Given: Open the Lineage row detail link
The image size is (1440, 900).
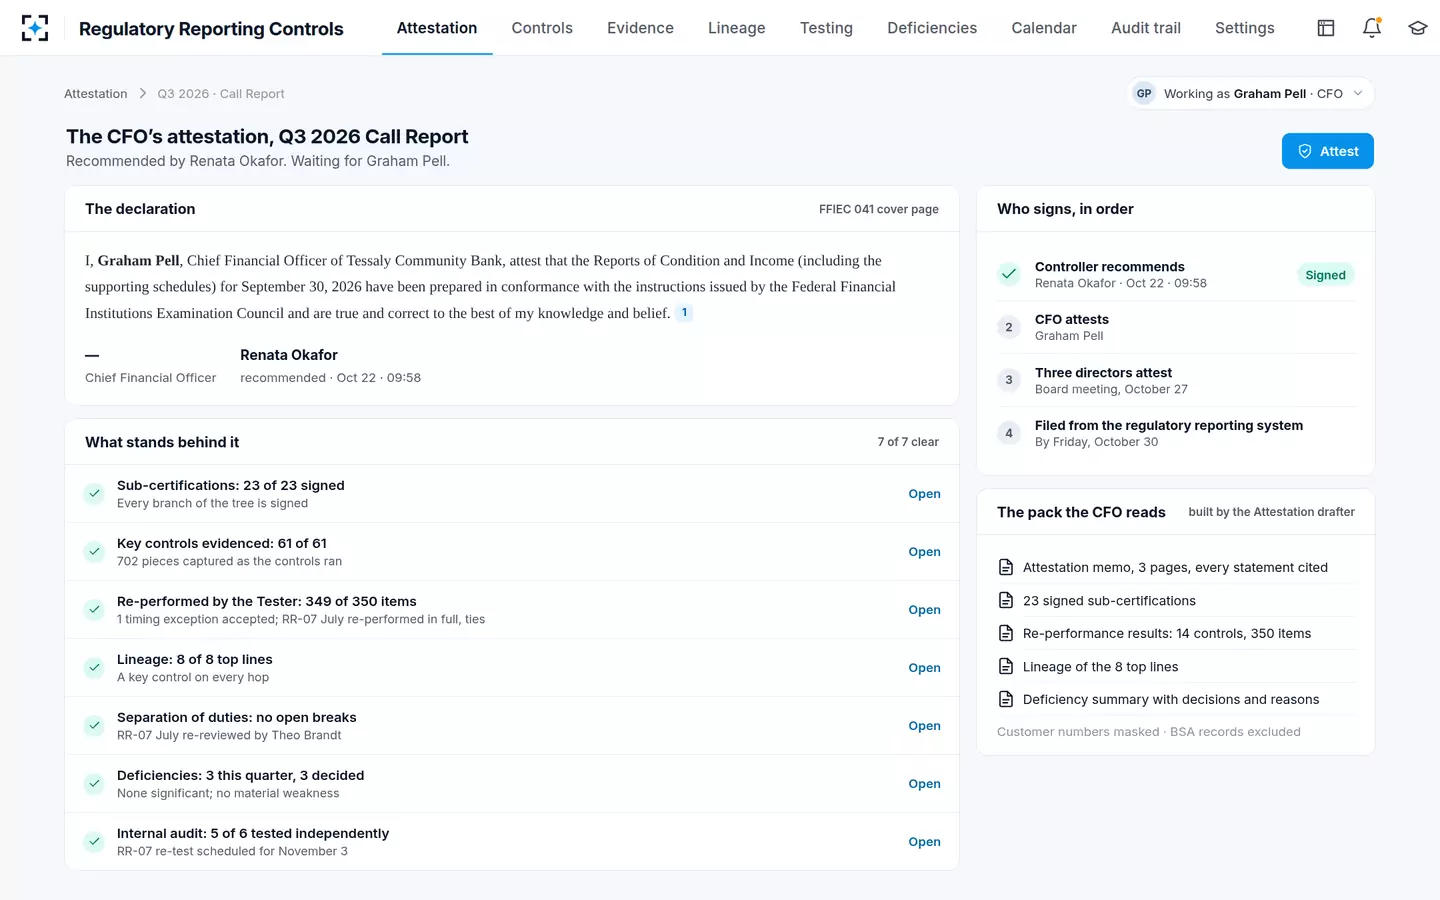Looking at the screenshot, I should coord(924,668).
